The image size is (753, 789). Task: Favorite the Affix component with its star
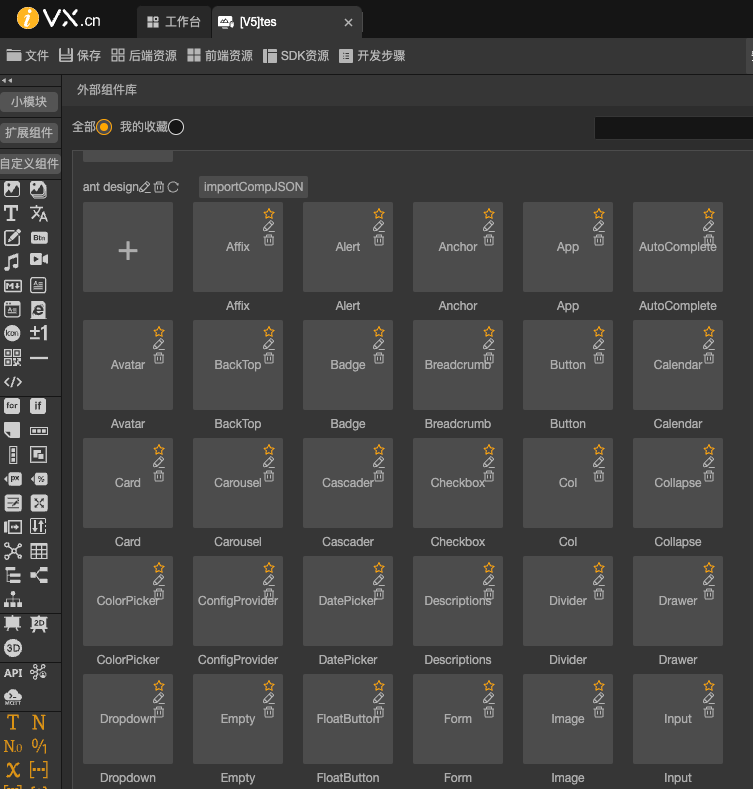tap(269, 213)
